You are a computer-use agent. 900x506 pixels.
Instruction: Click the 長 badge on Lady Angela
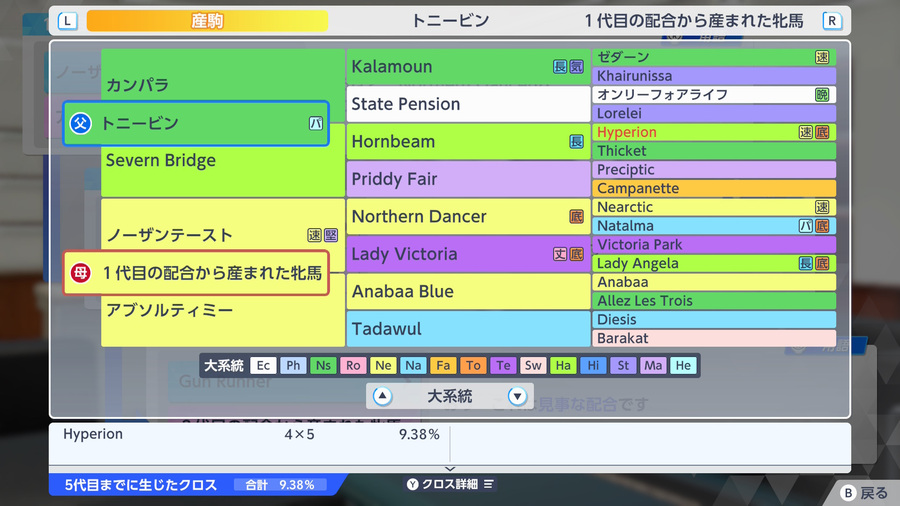805,263
